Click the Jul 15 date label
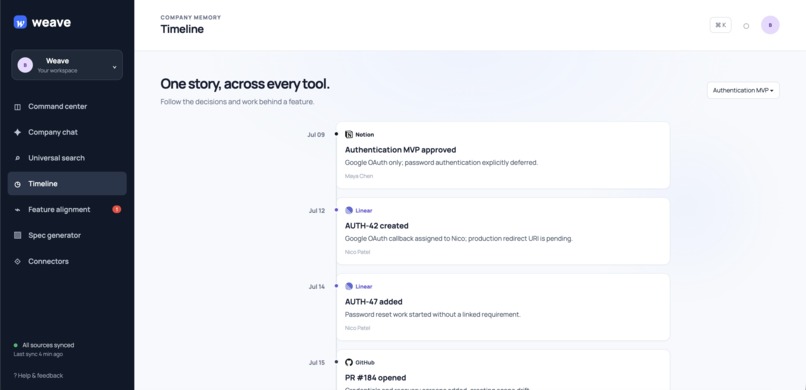 click(x=317, y=363)
